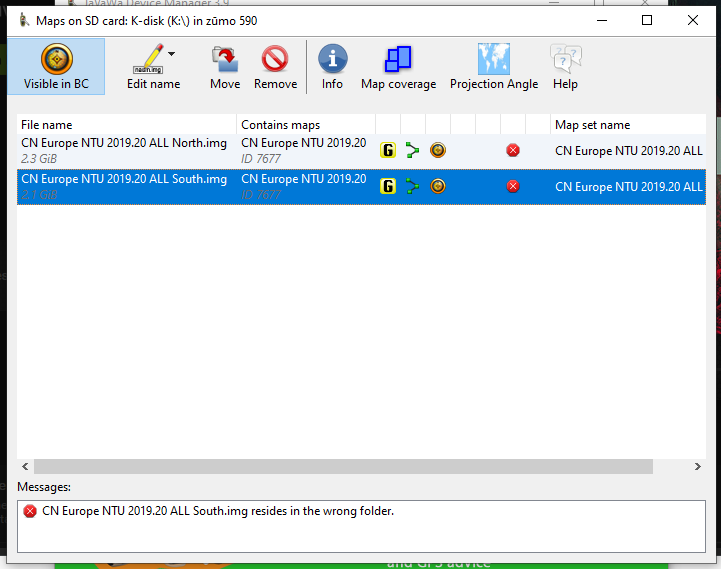
Task: Click Map set name cell in South row
Action: 629,187
